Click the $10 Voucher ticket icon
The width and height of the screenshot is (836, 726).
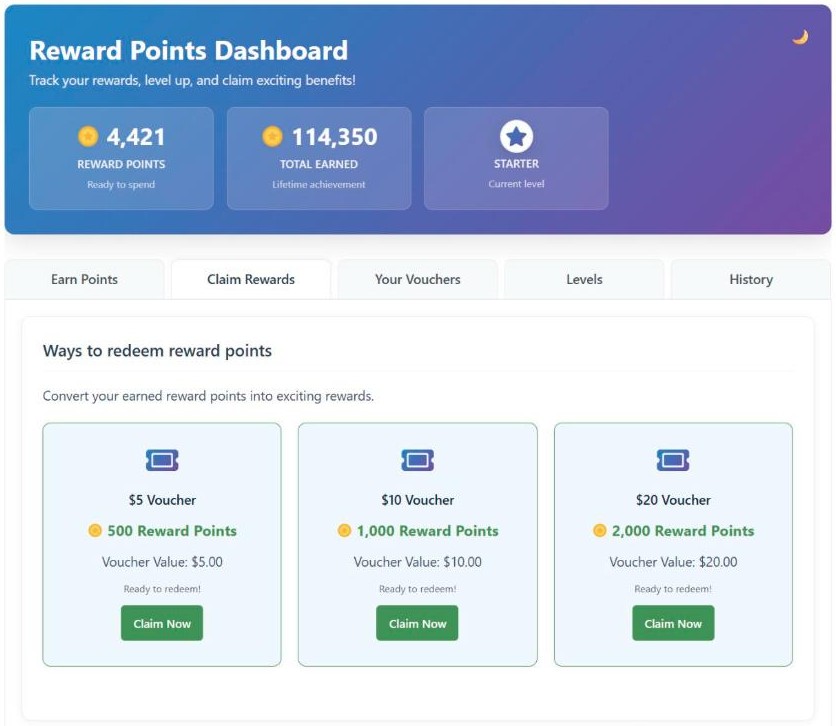pos(417,460)
